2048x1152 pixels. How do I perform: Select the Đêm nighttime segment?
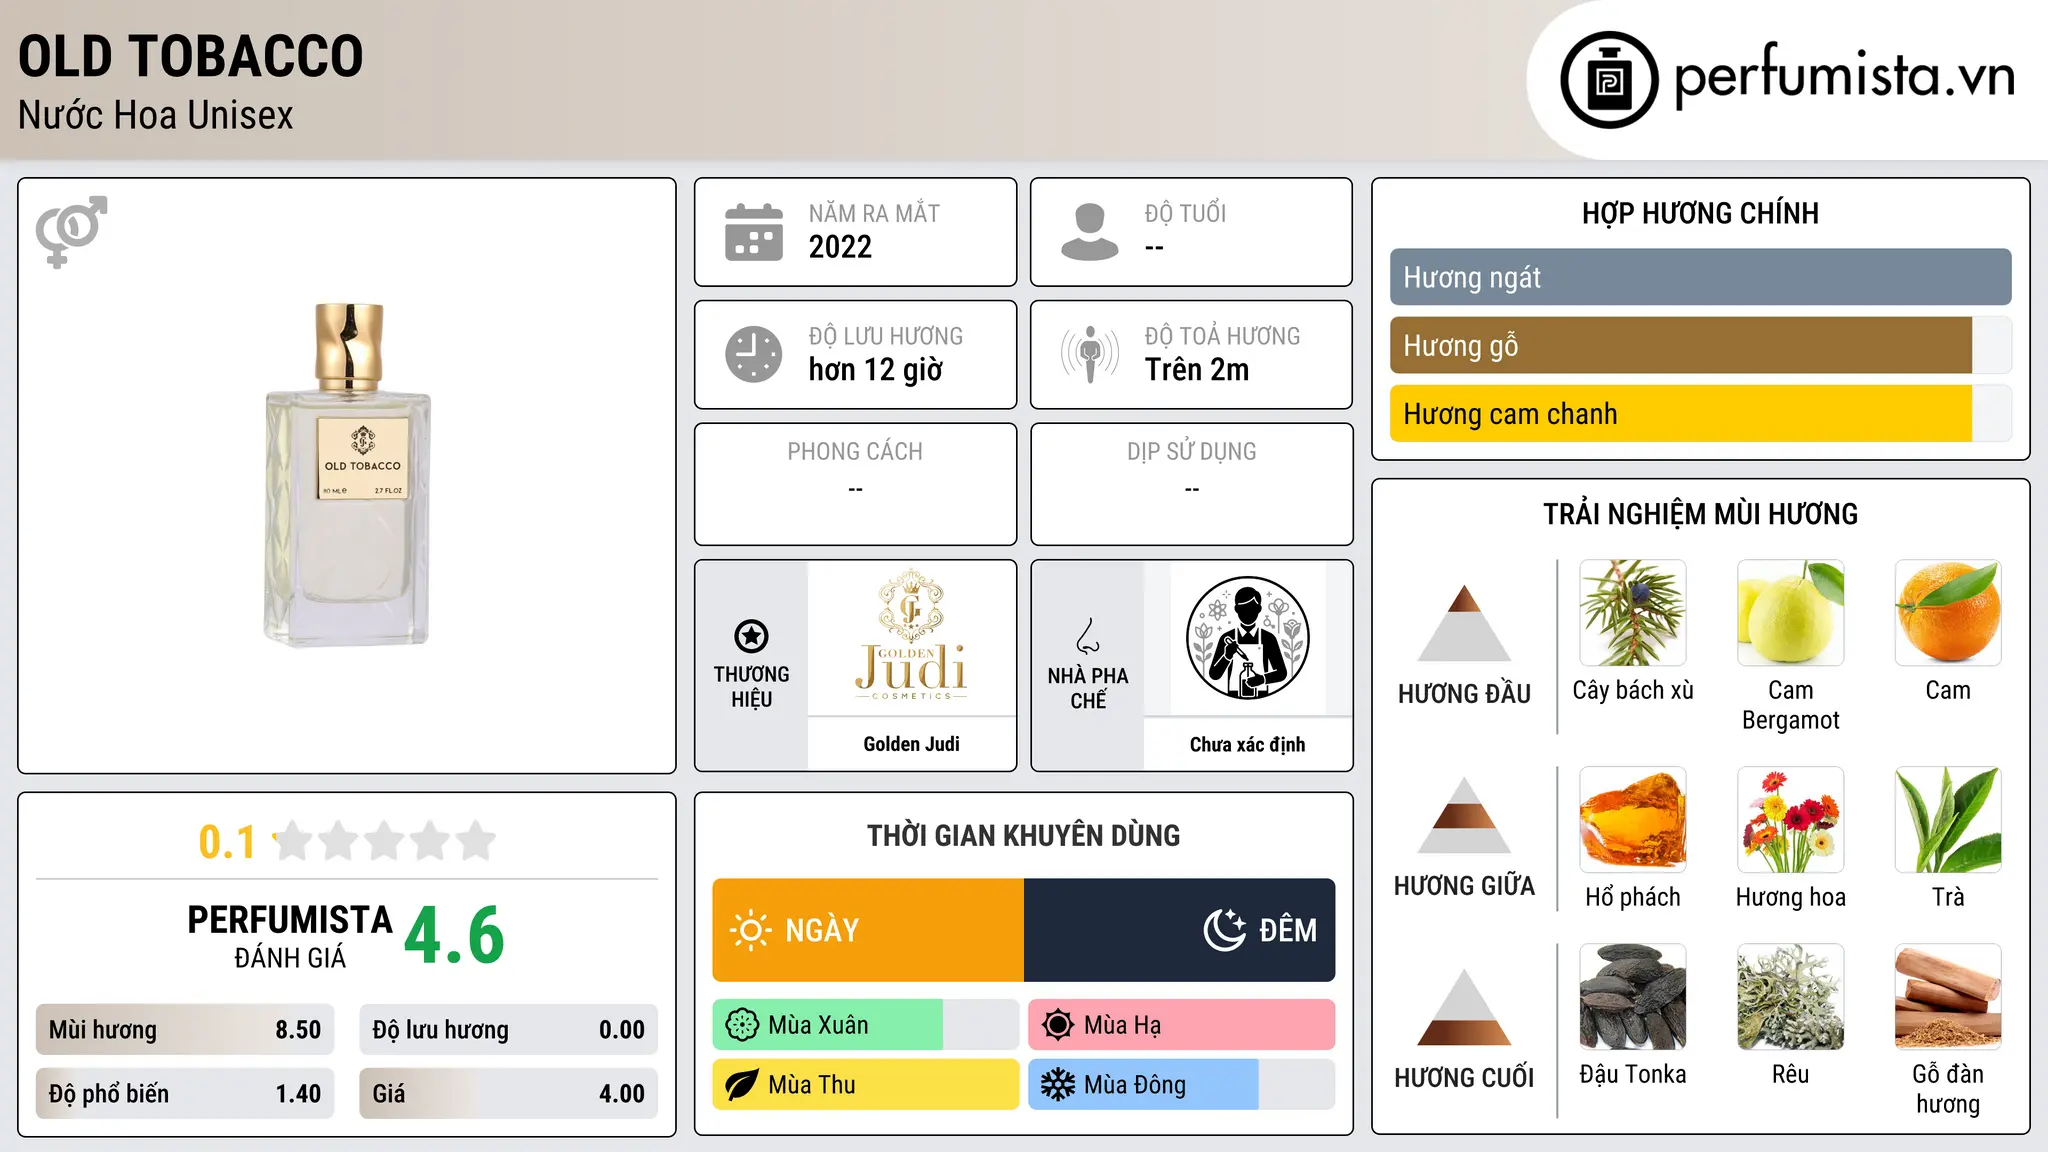[1180, 930]
